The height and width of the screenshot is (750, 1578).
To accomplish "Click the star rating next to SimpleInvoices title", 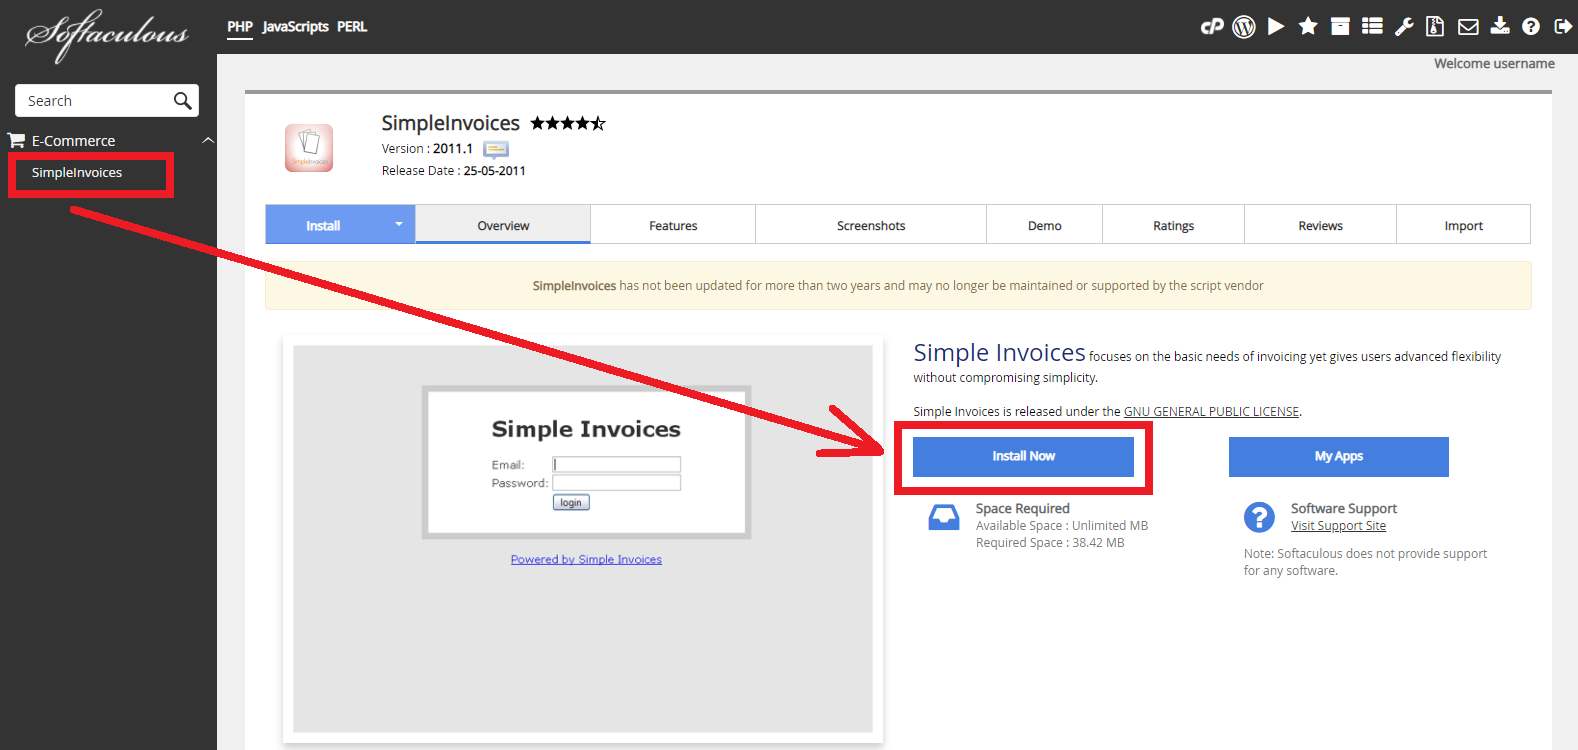I will pyautogui.click(x=568, y=123).
